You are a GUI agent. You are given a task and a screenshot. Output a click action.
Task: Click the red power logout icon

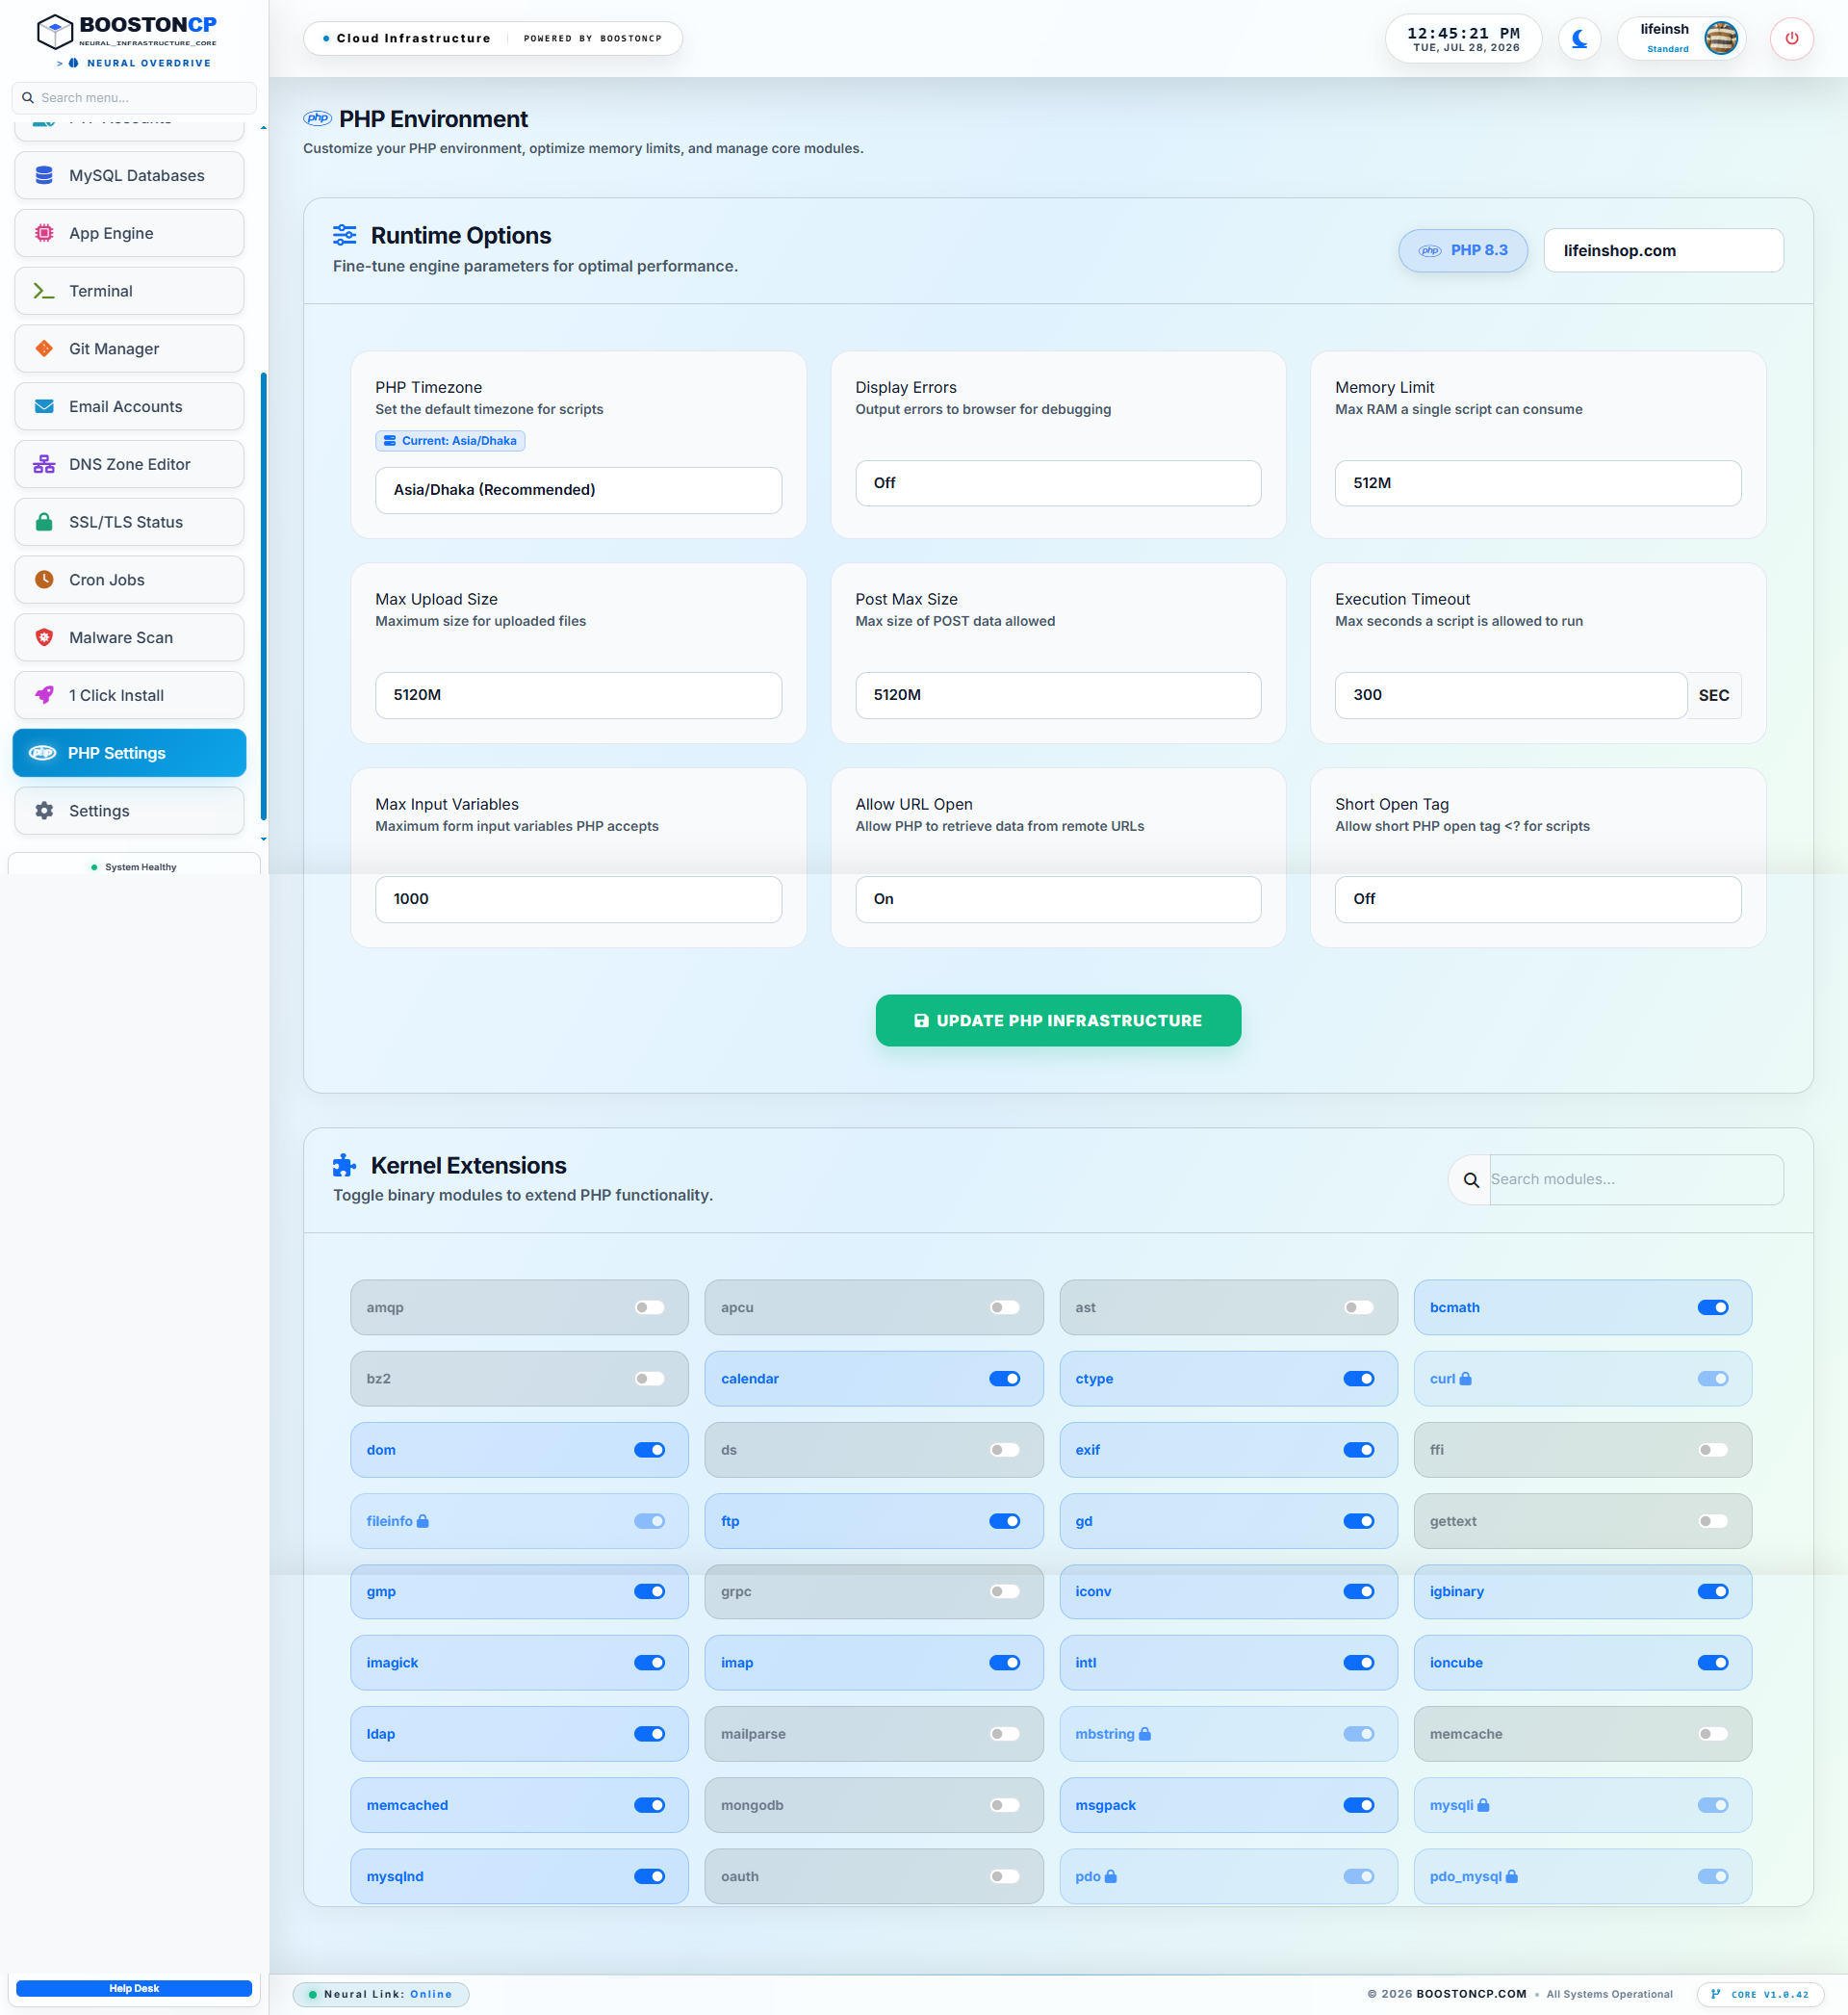[x=1792, y=39]
